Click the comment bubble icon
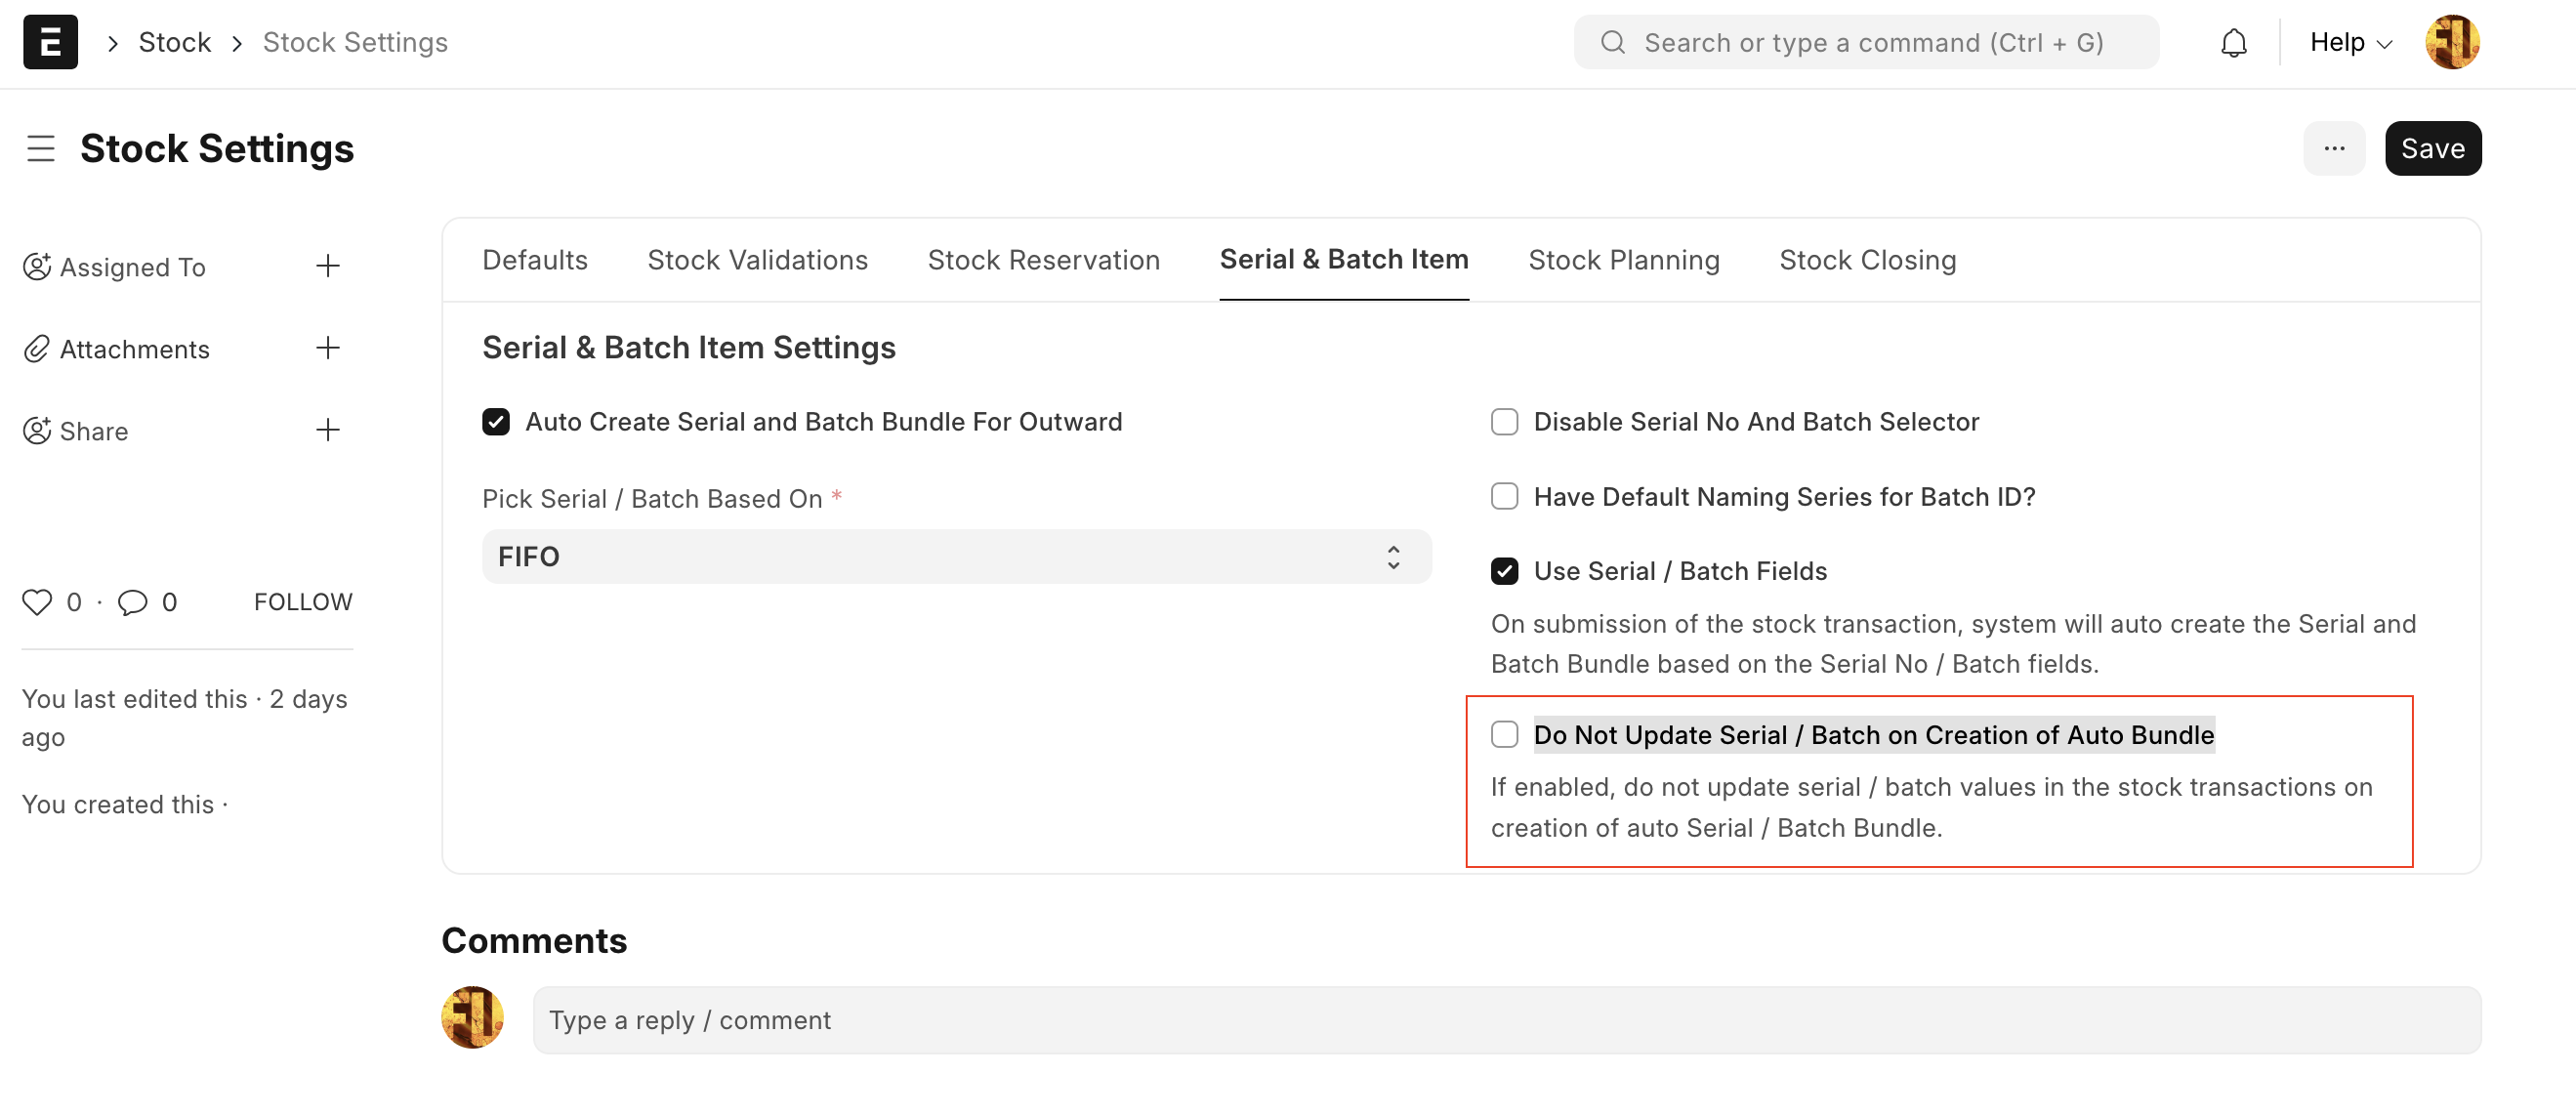Image resolution: width=2576 pixels, height=1115 pixels. [132, 602]
